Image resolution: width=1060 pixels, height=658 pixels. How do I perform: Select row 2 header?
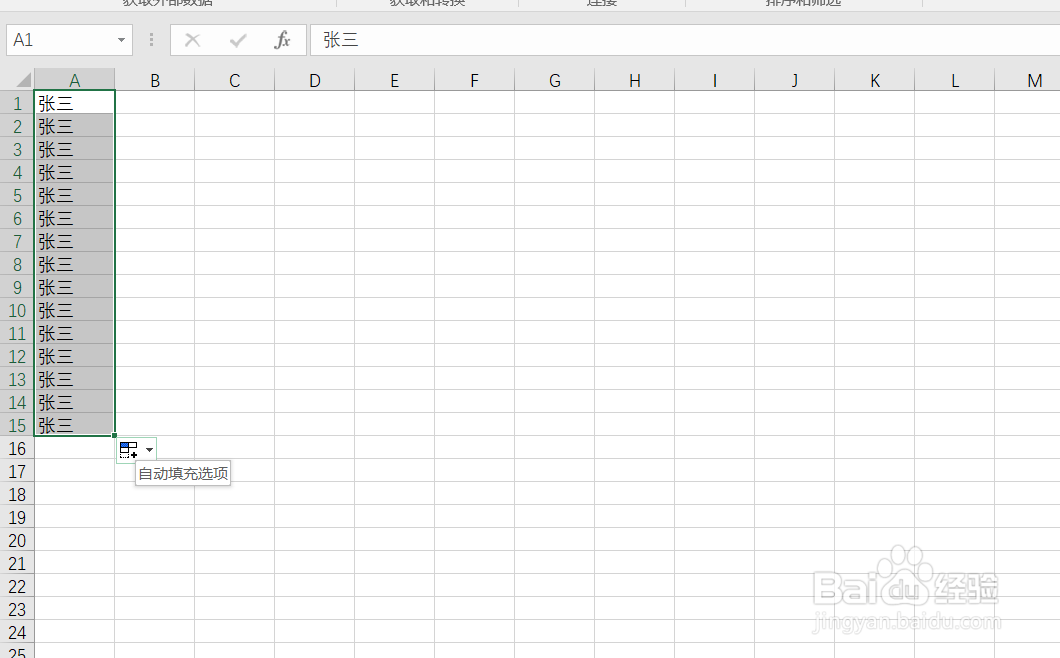(x=17, y=126)
